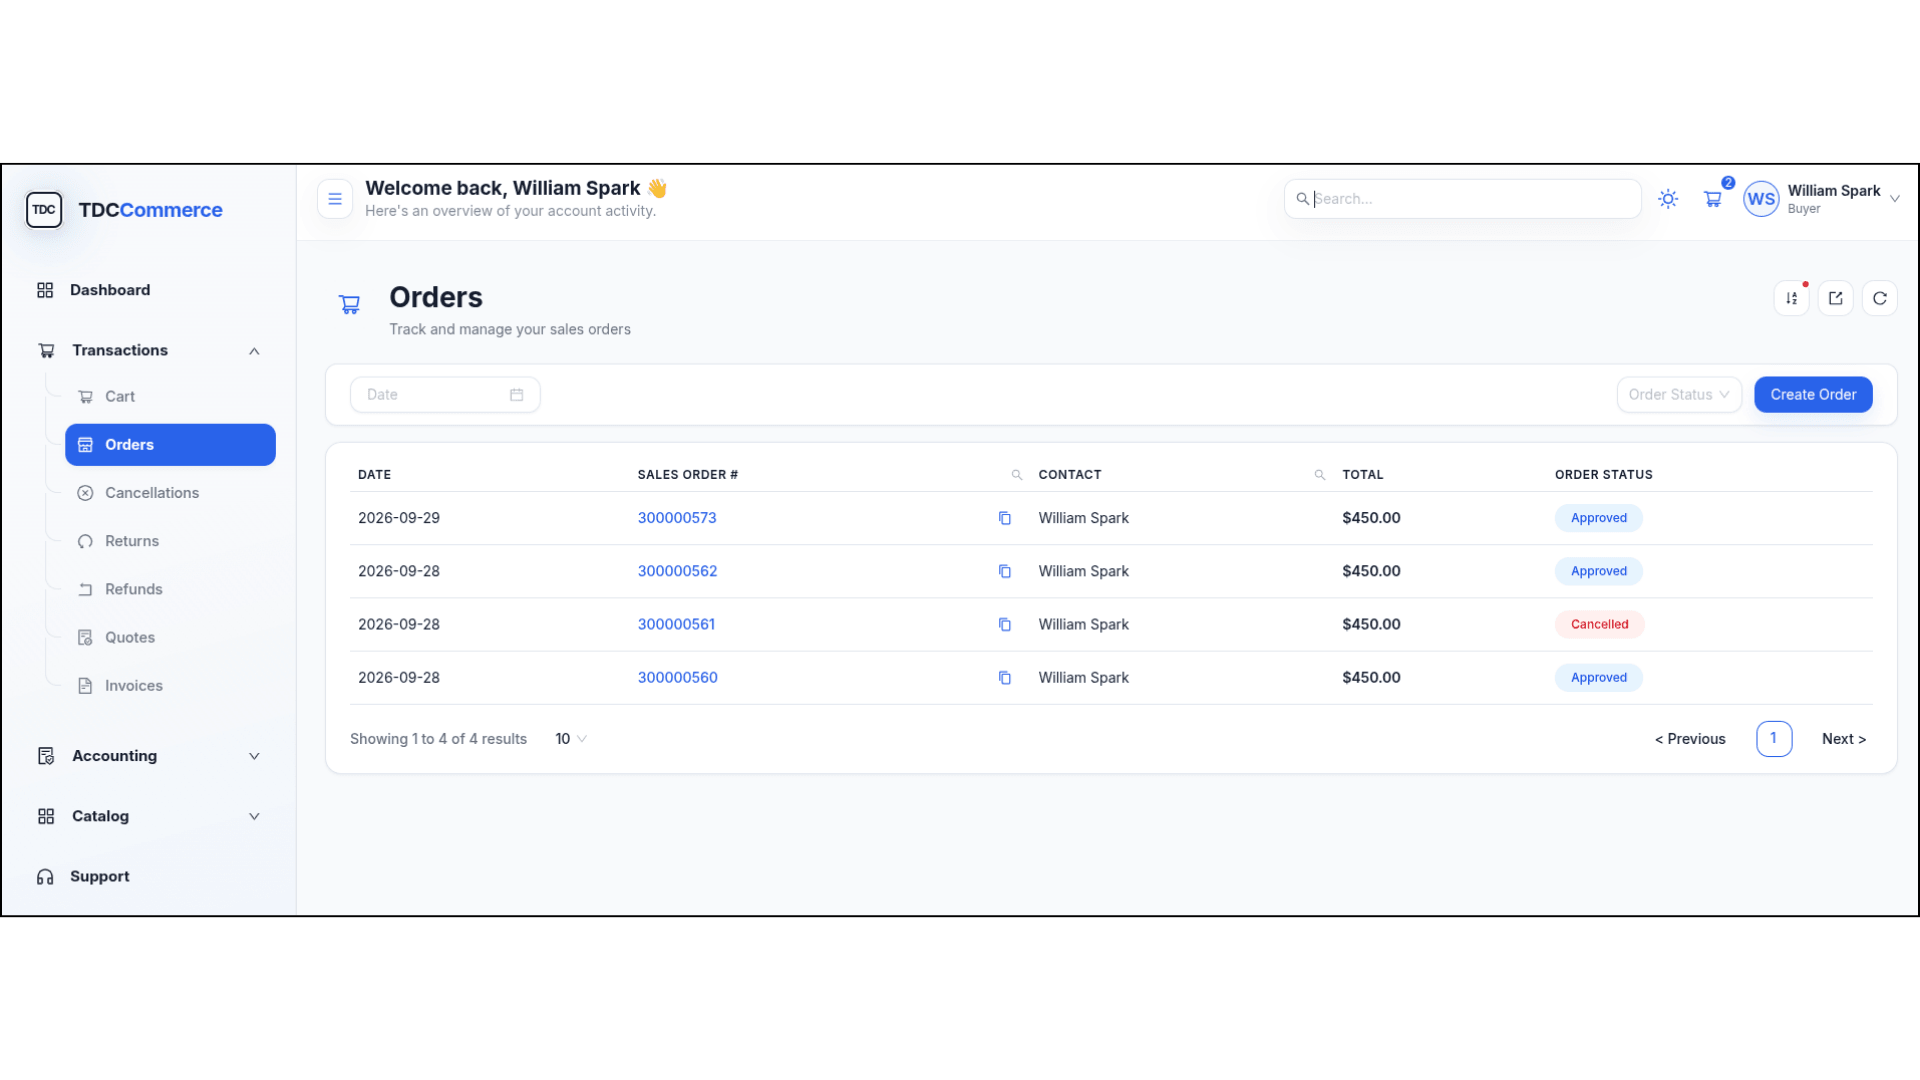The width and height of the screenshot is (1920, 1080).
Task: Open the William Spark account dropdown
Action: 1895,198
